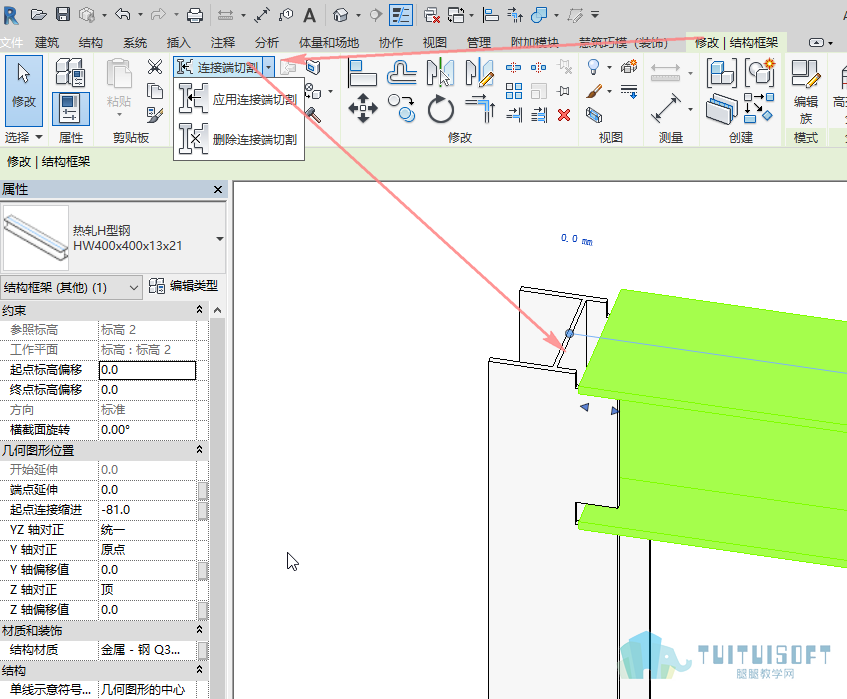Open the Print icon in quick access
847x699 pixels.
(x=194, y=15)
